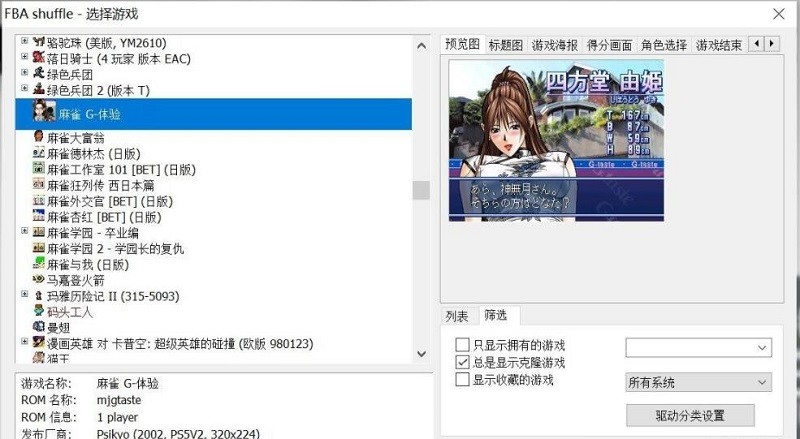Click the 玛雅历险记 II icon
800x439 pixels.
point(39,296)
